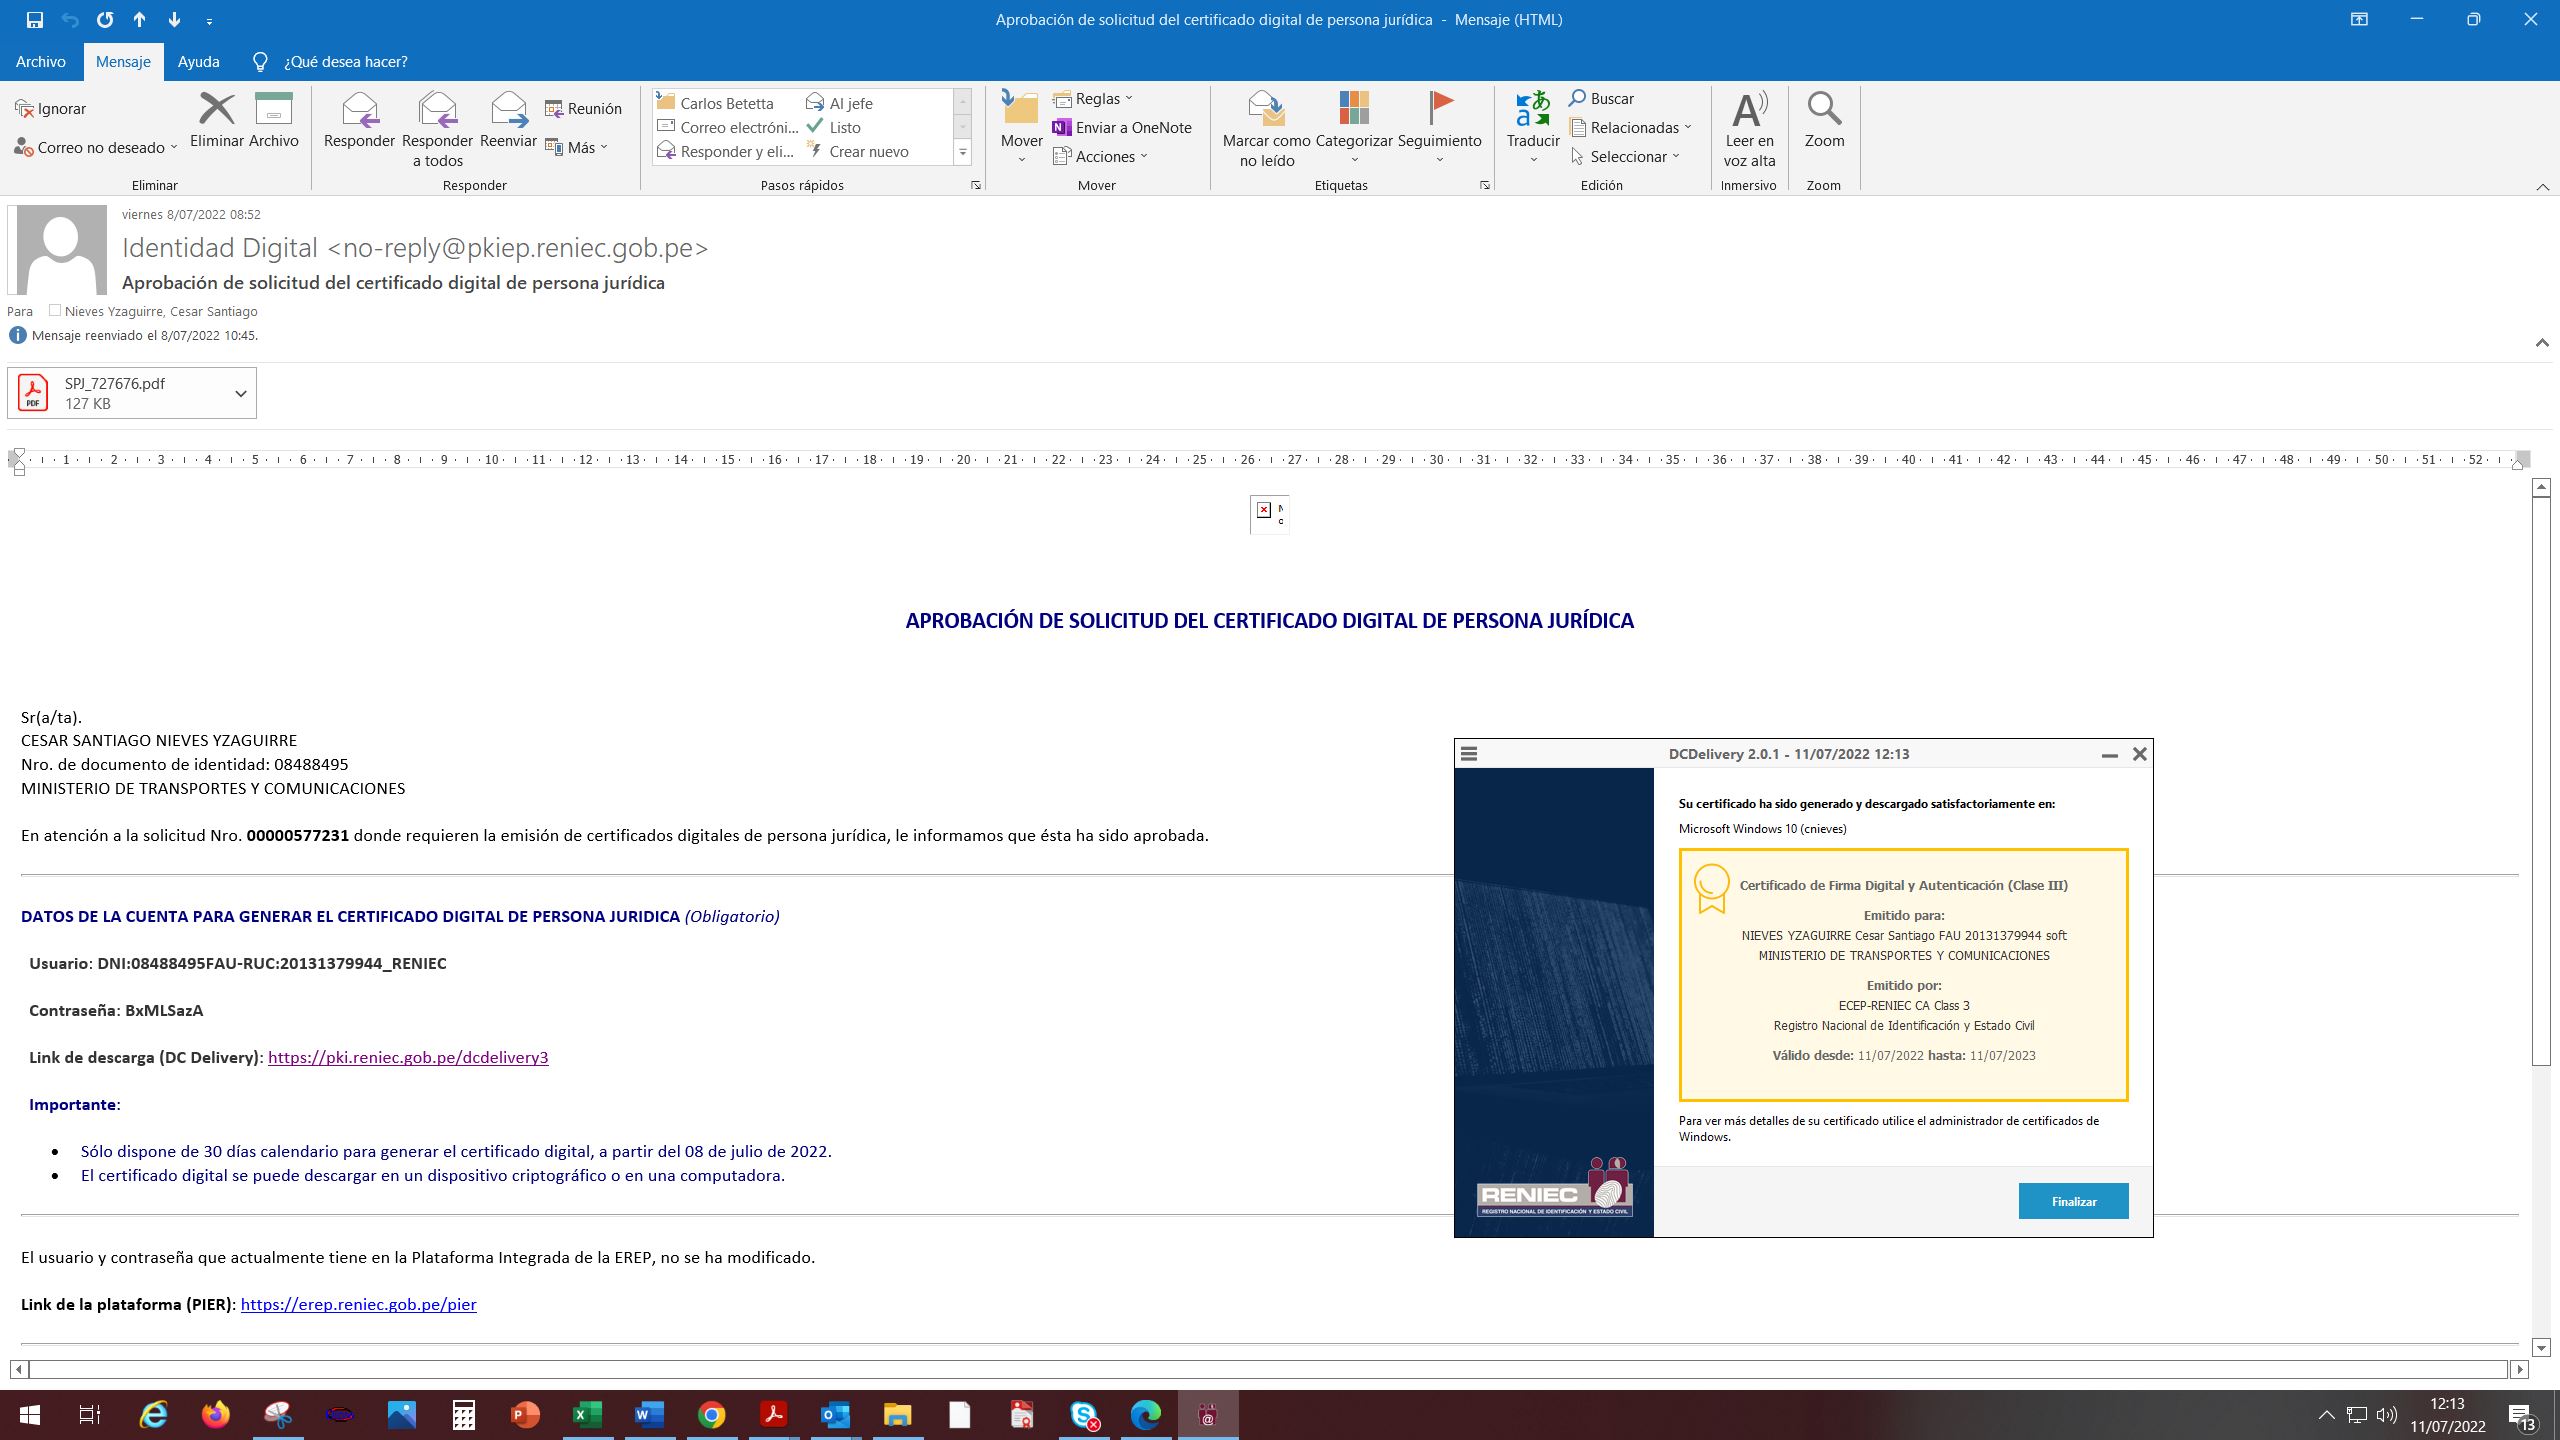Screen dimensions: 2560x1440
Task: Open the SPJ_727676.pdf attachment
Action: click(x=115, y=393)
